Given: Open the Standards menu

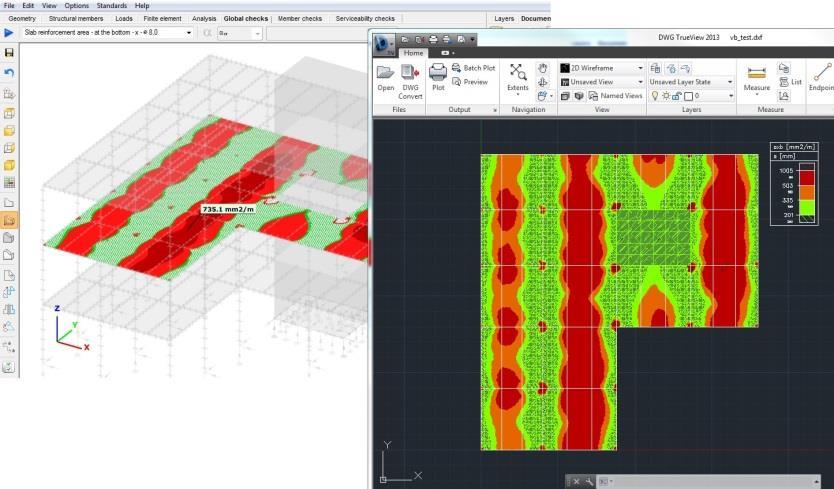Looking at the screenshot, I should 112,5.
